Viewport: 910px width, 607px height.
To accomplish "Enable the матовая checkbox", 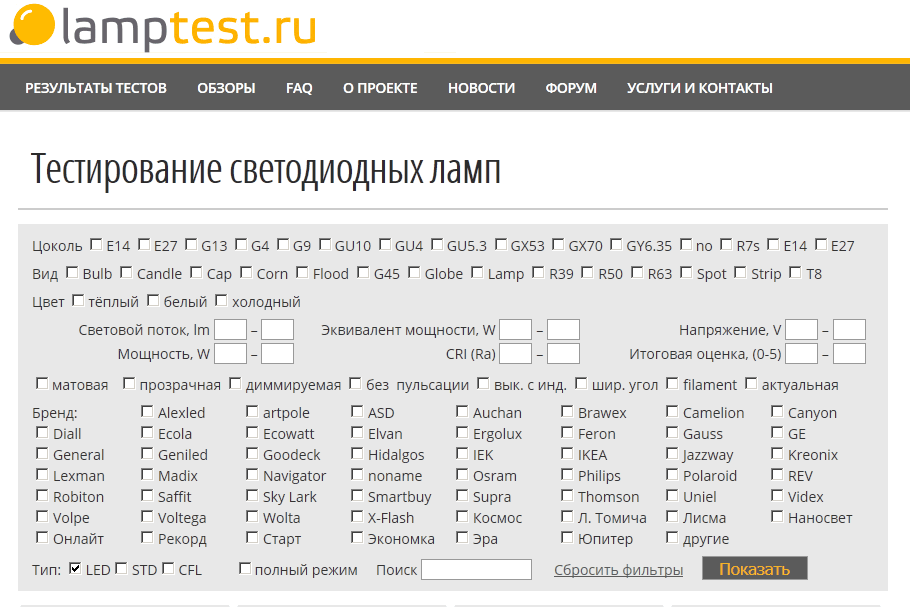I will click(42, 383).
